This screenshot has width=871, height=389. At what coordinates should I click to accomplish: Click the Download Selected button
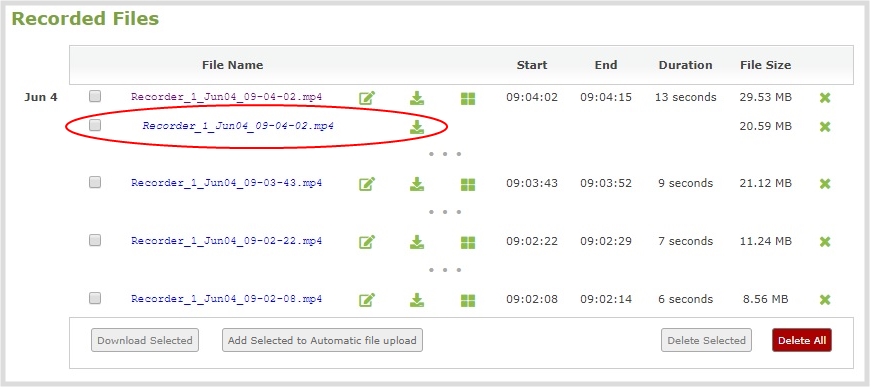145,341
